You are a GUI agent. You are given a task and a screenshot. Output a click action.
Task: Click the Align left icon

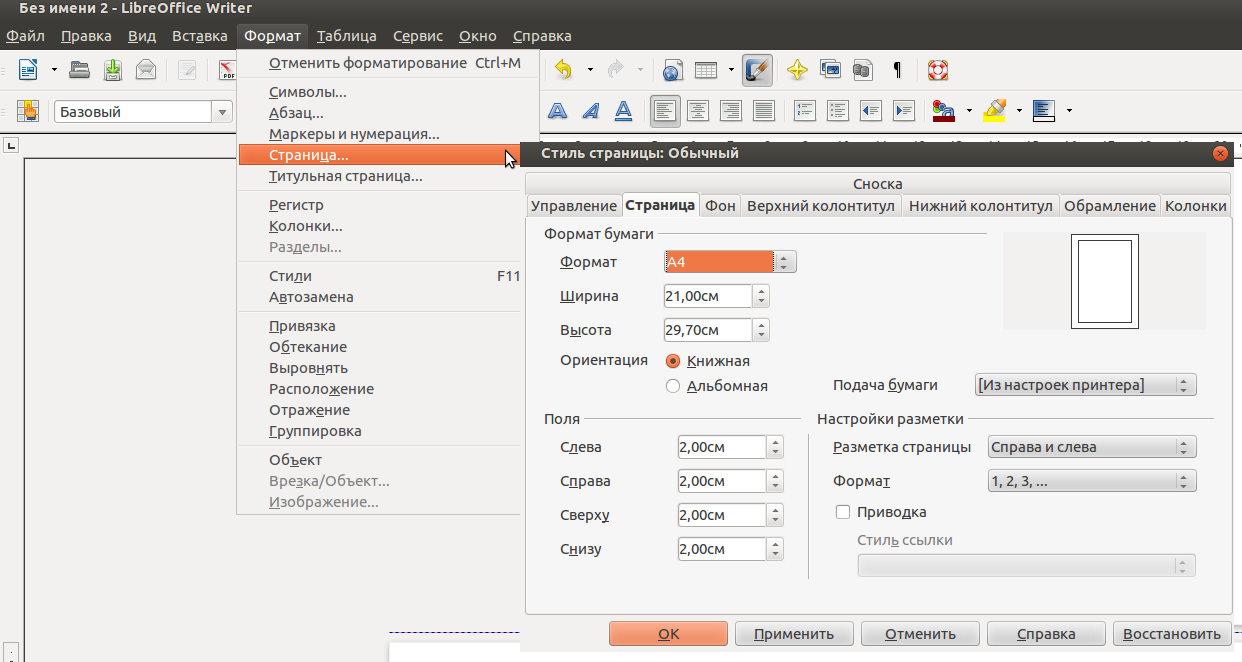(664, 110)
